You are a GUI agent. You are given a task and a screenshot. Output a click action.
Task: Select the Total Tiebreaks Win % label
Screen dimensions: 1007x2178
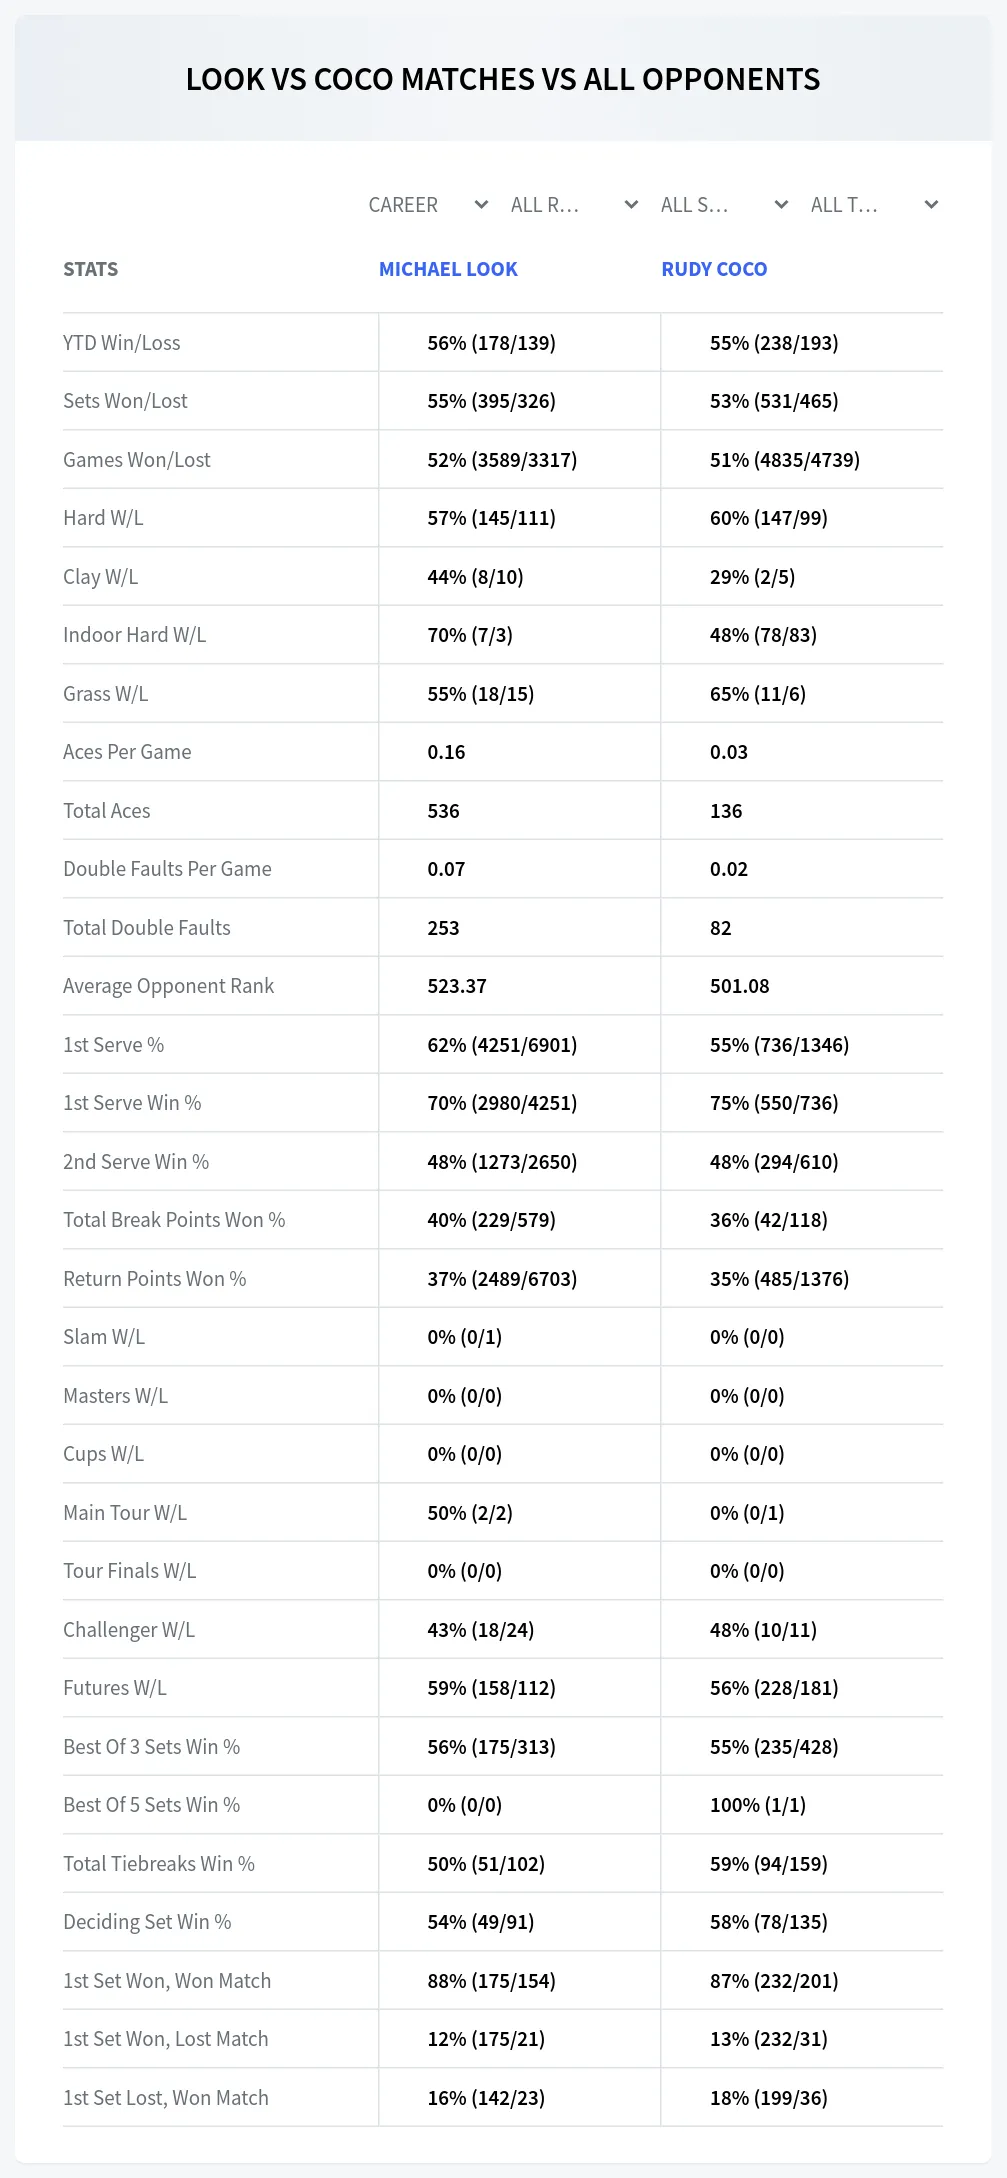click(159, 1864)
